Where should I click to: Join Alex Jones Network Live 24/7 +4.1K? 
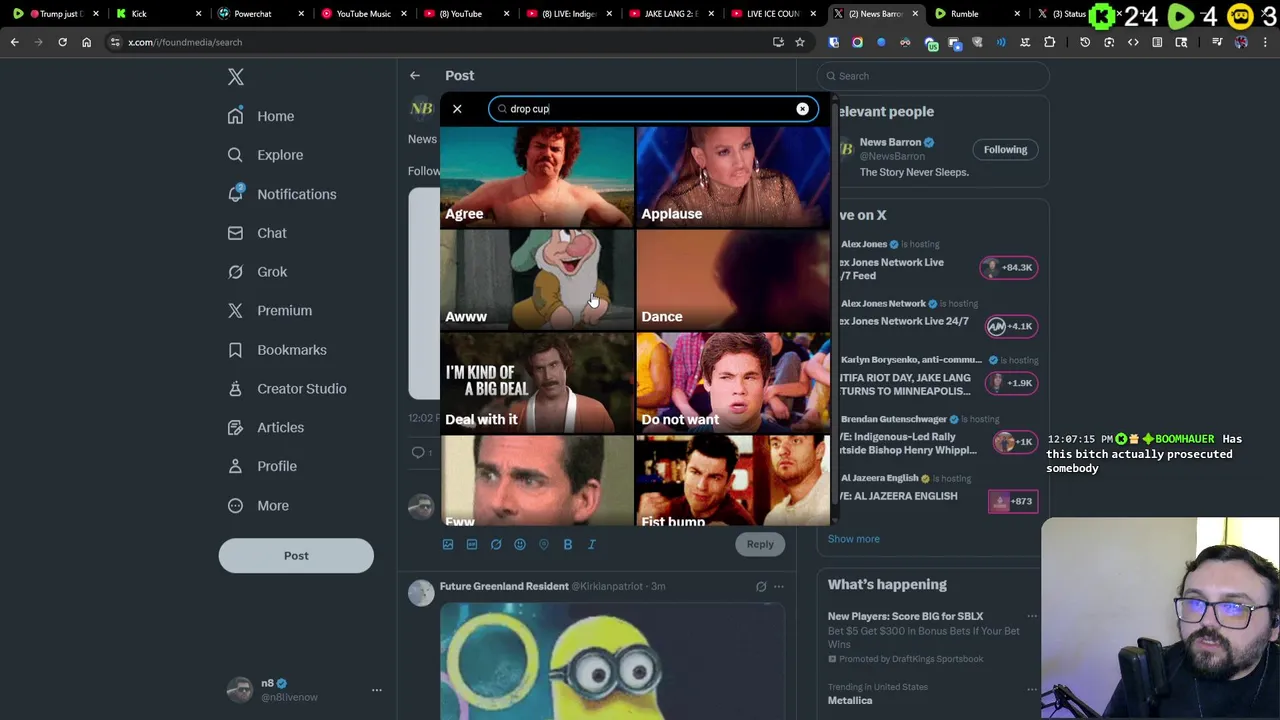(x=1009, y=326)
